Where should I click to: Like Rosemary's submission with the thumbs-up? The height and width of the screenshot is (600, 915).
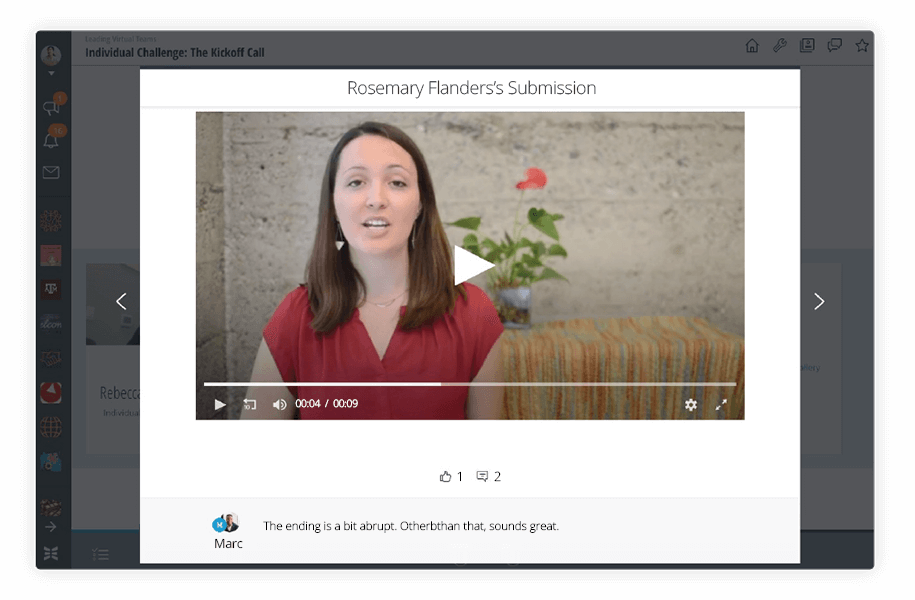[x=447, y=476]
